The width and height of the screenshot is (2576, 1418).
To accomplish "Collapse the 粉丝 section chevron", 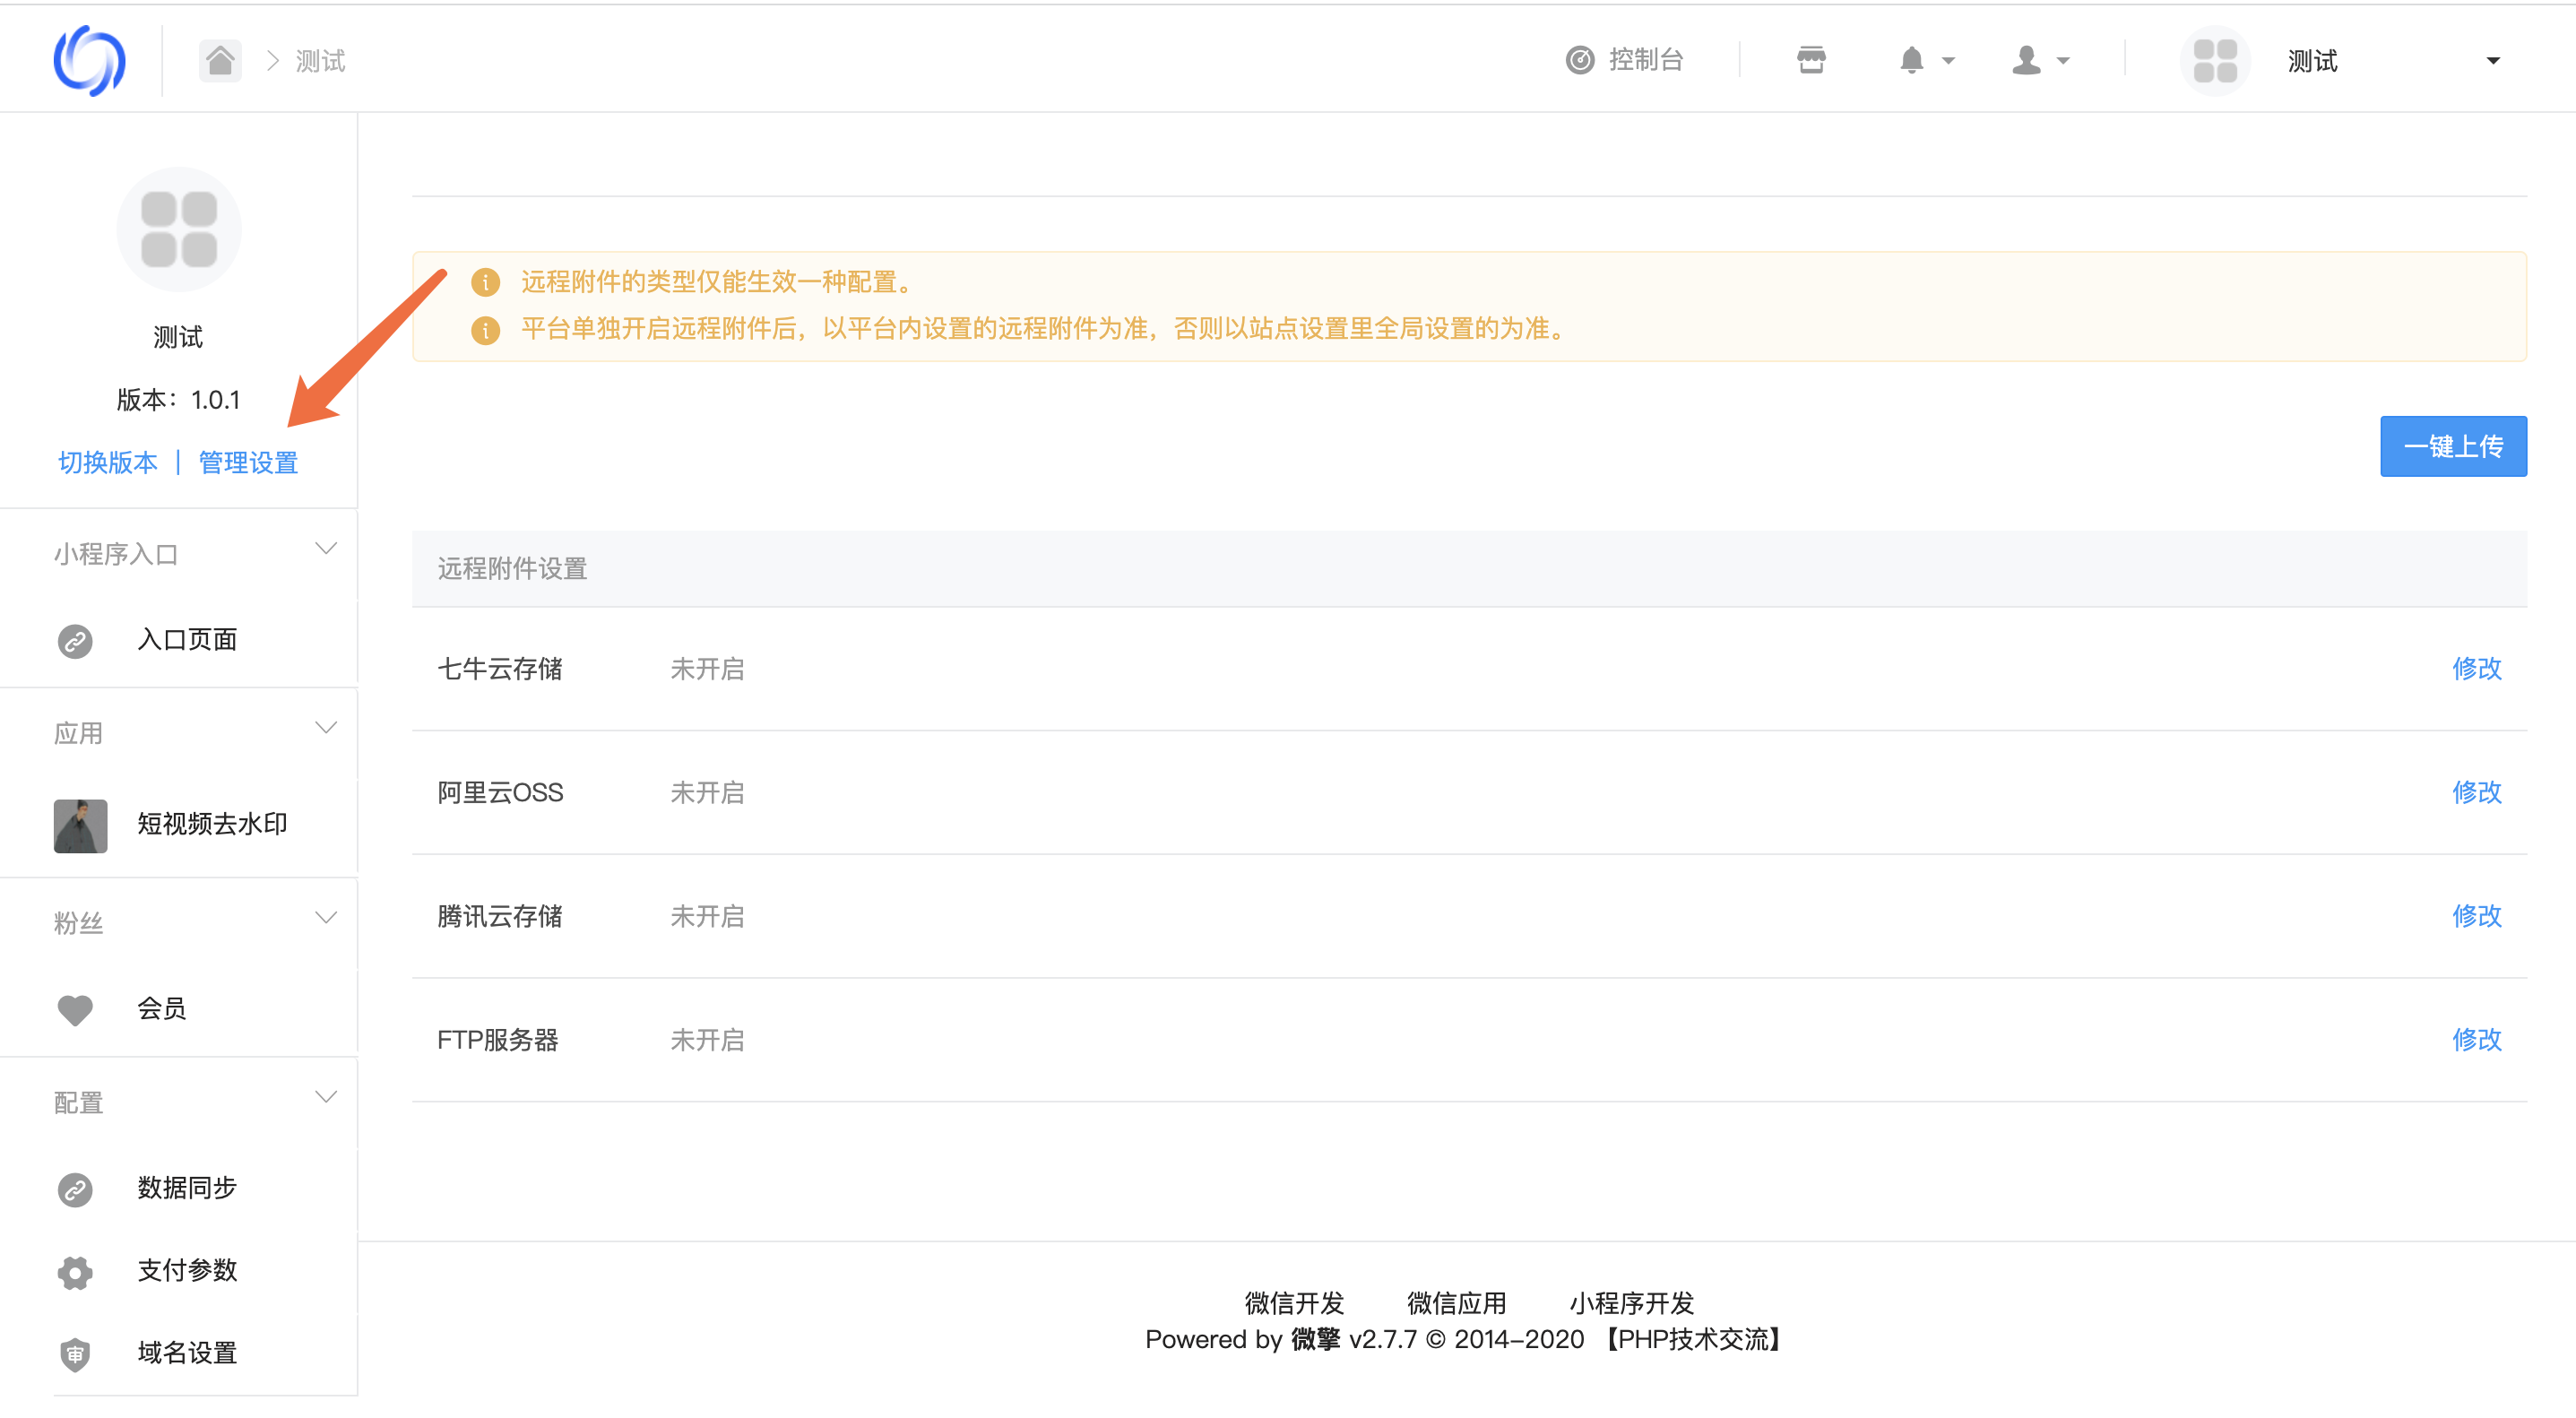I will [x=325, y=917].
